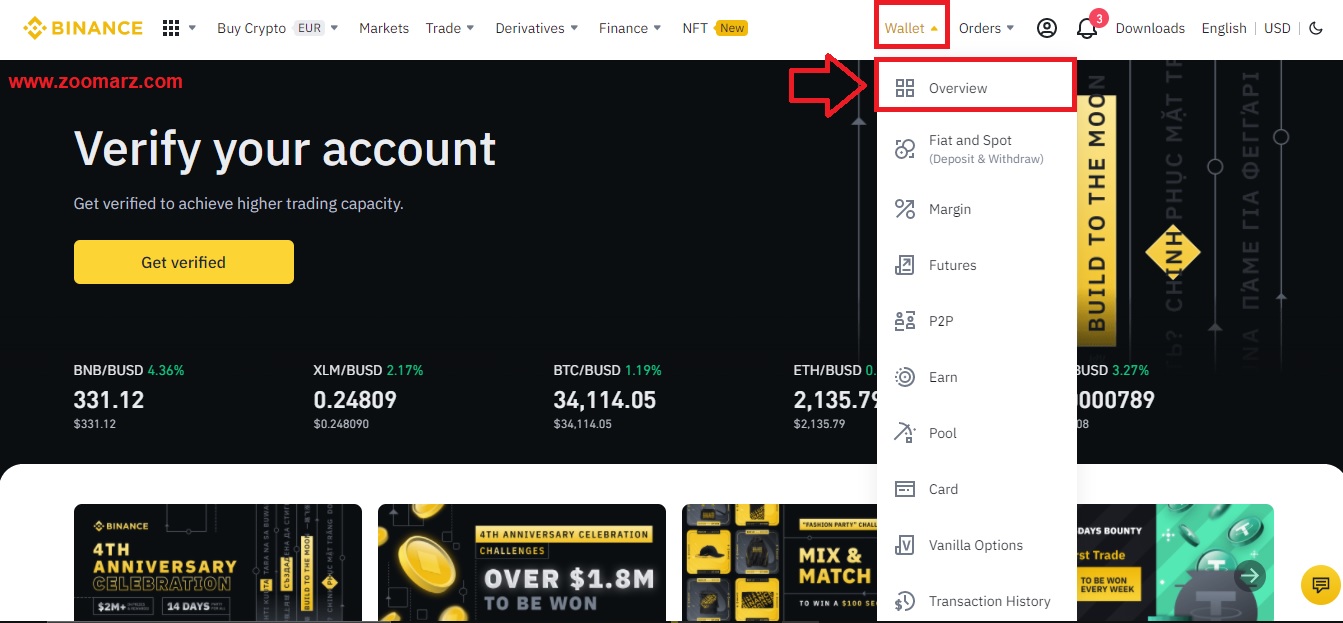Click the Futures icon
The height and width of the screenshot is (623, 1343).
click(x=905, y=265)
